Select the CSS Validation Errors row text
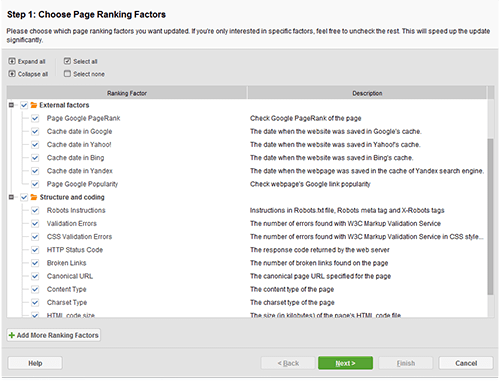500x381 pixels. pos(79,237)
